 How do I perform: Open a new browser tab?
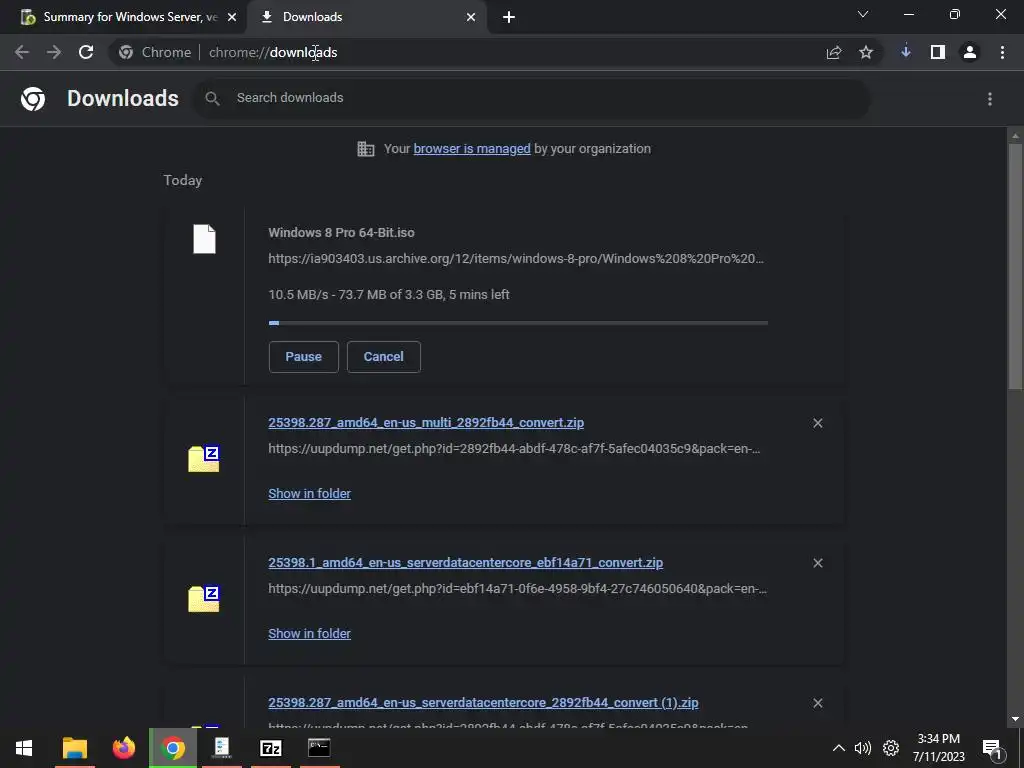coord(509,18)
